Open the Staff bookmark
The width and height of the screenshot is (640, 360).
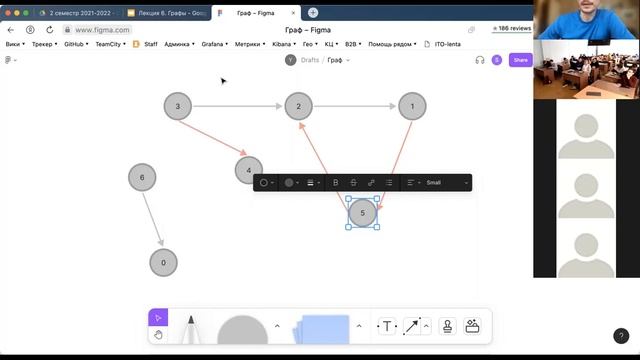pos(145,44)
